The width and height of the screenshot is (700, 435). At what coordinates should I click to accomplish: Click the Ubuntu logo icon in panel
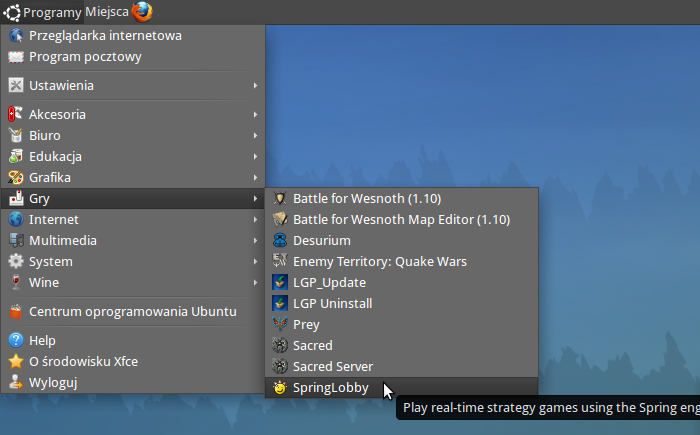[12, 12]
